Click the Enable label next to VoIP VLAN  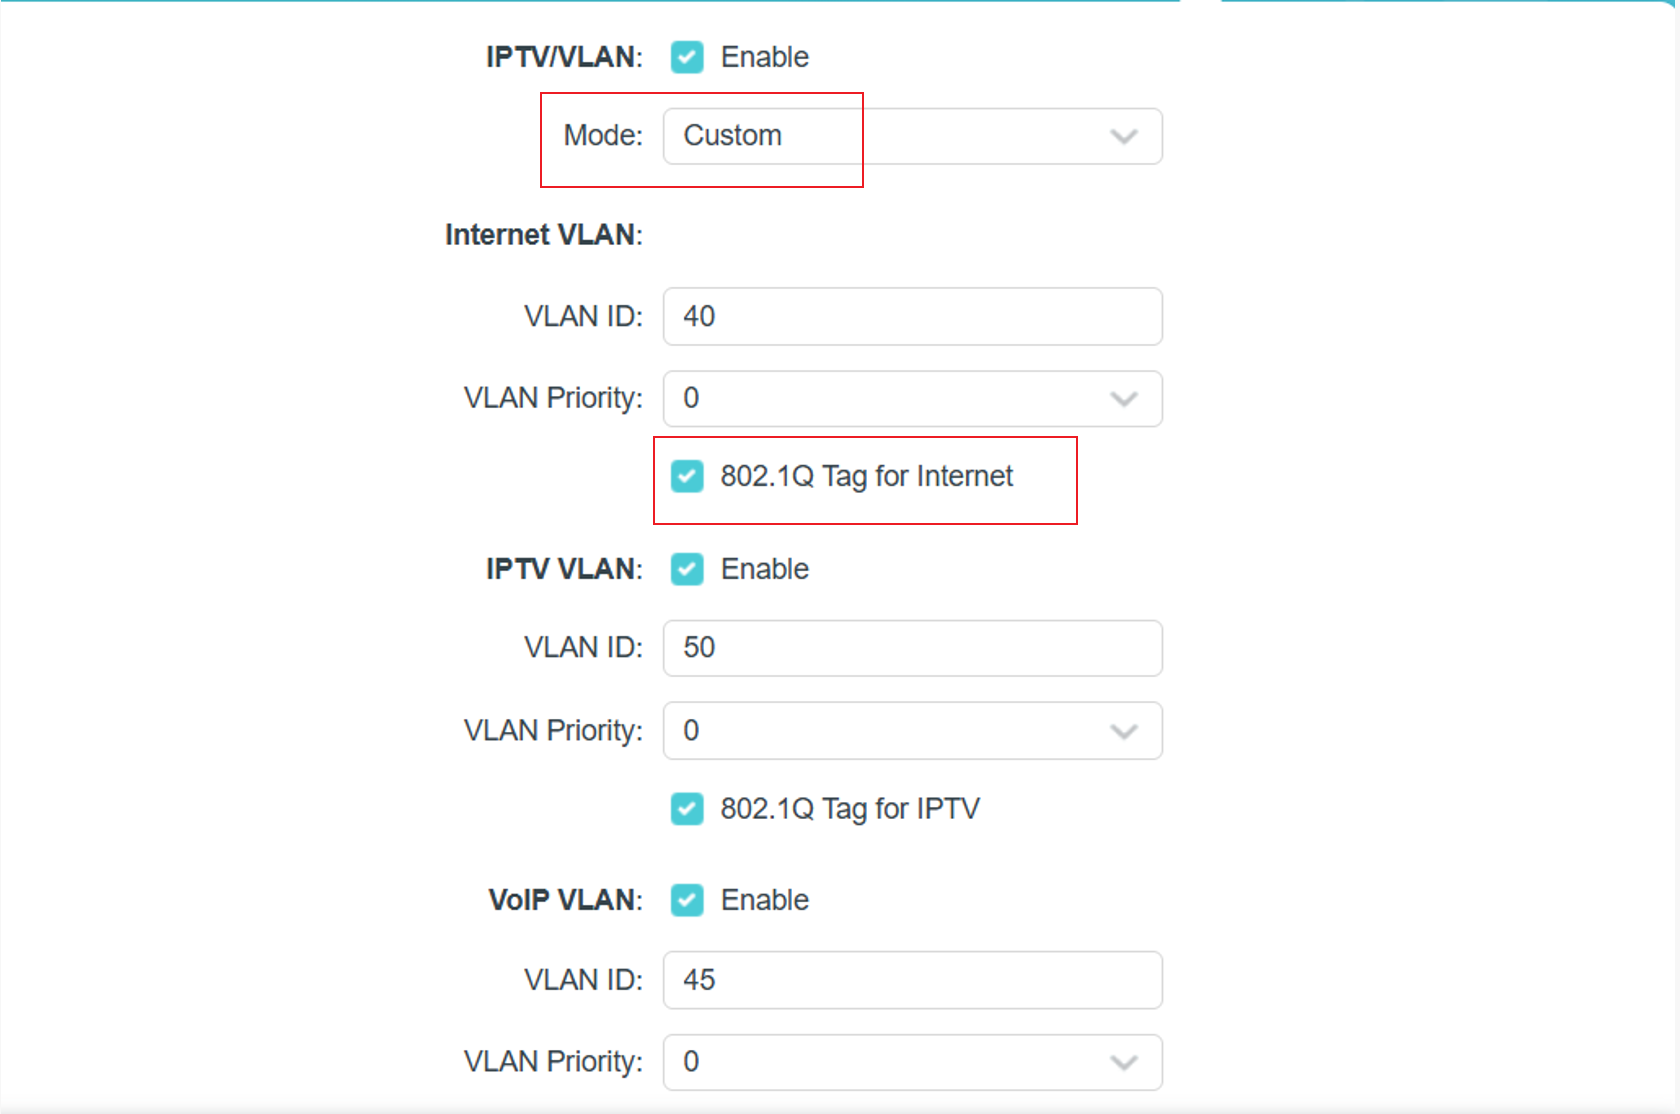764,900
